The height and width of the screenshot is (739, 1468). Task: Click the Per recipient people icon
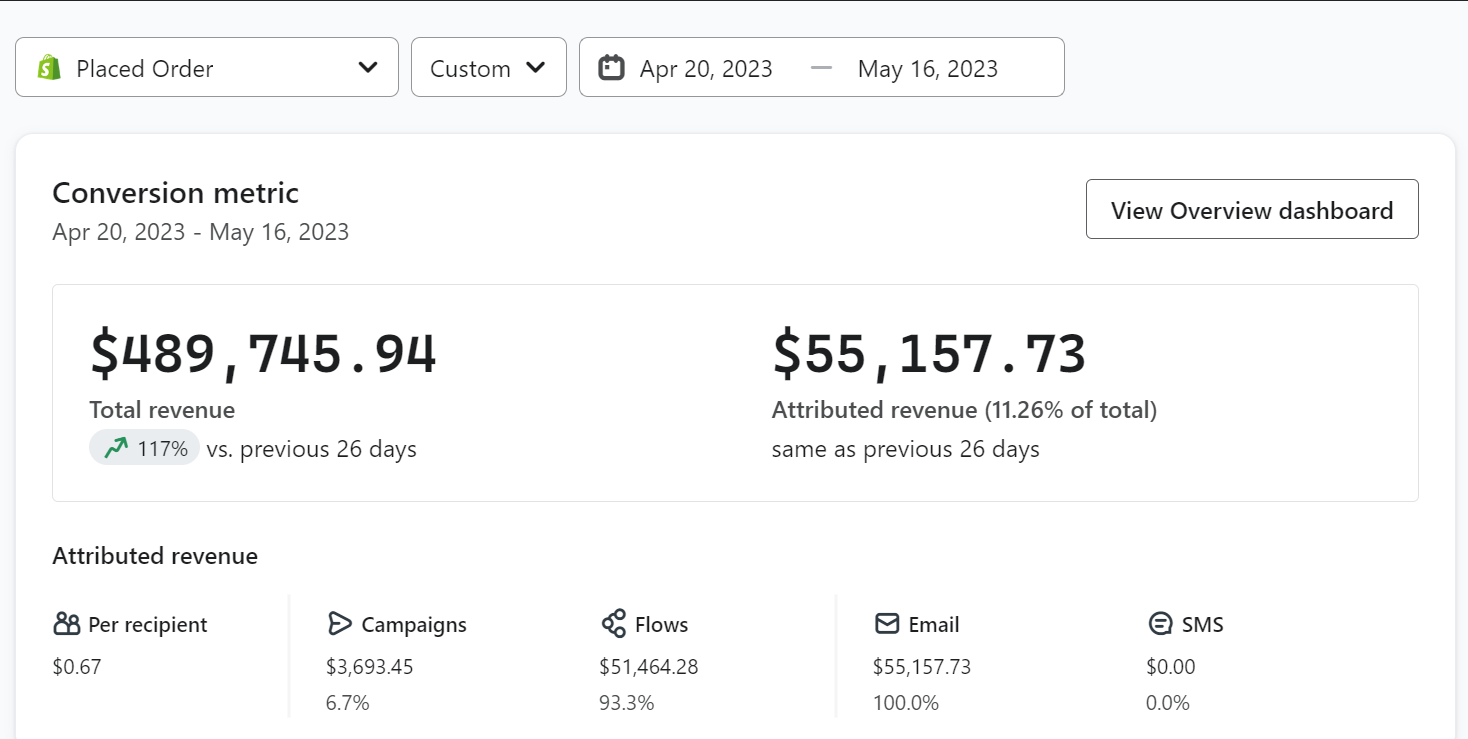click(x=66, y=624)
